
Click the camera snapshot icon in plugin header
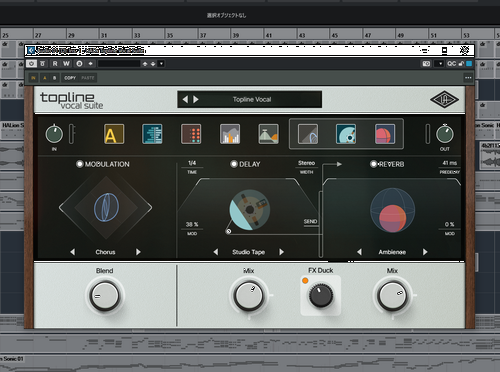tap(426, 64)
